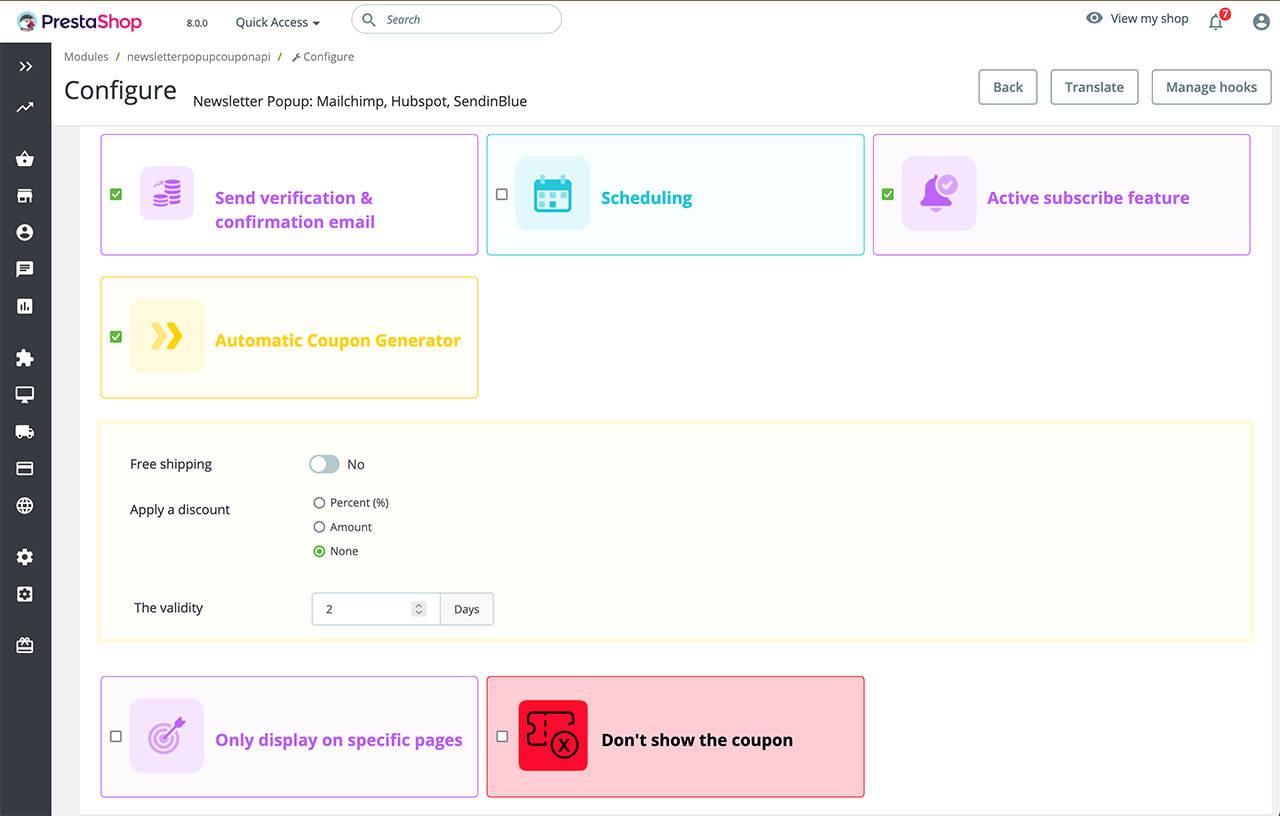Open the Customer Service chat icon in sidebar
The width and height of the screenshot is (1280, 816).
pyautogui.click(x=25, y=269)
